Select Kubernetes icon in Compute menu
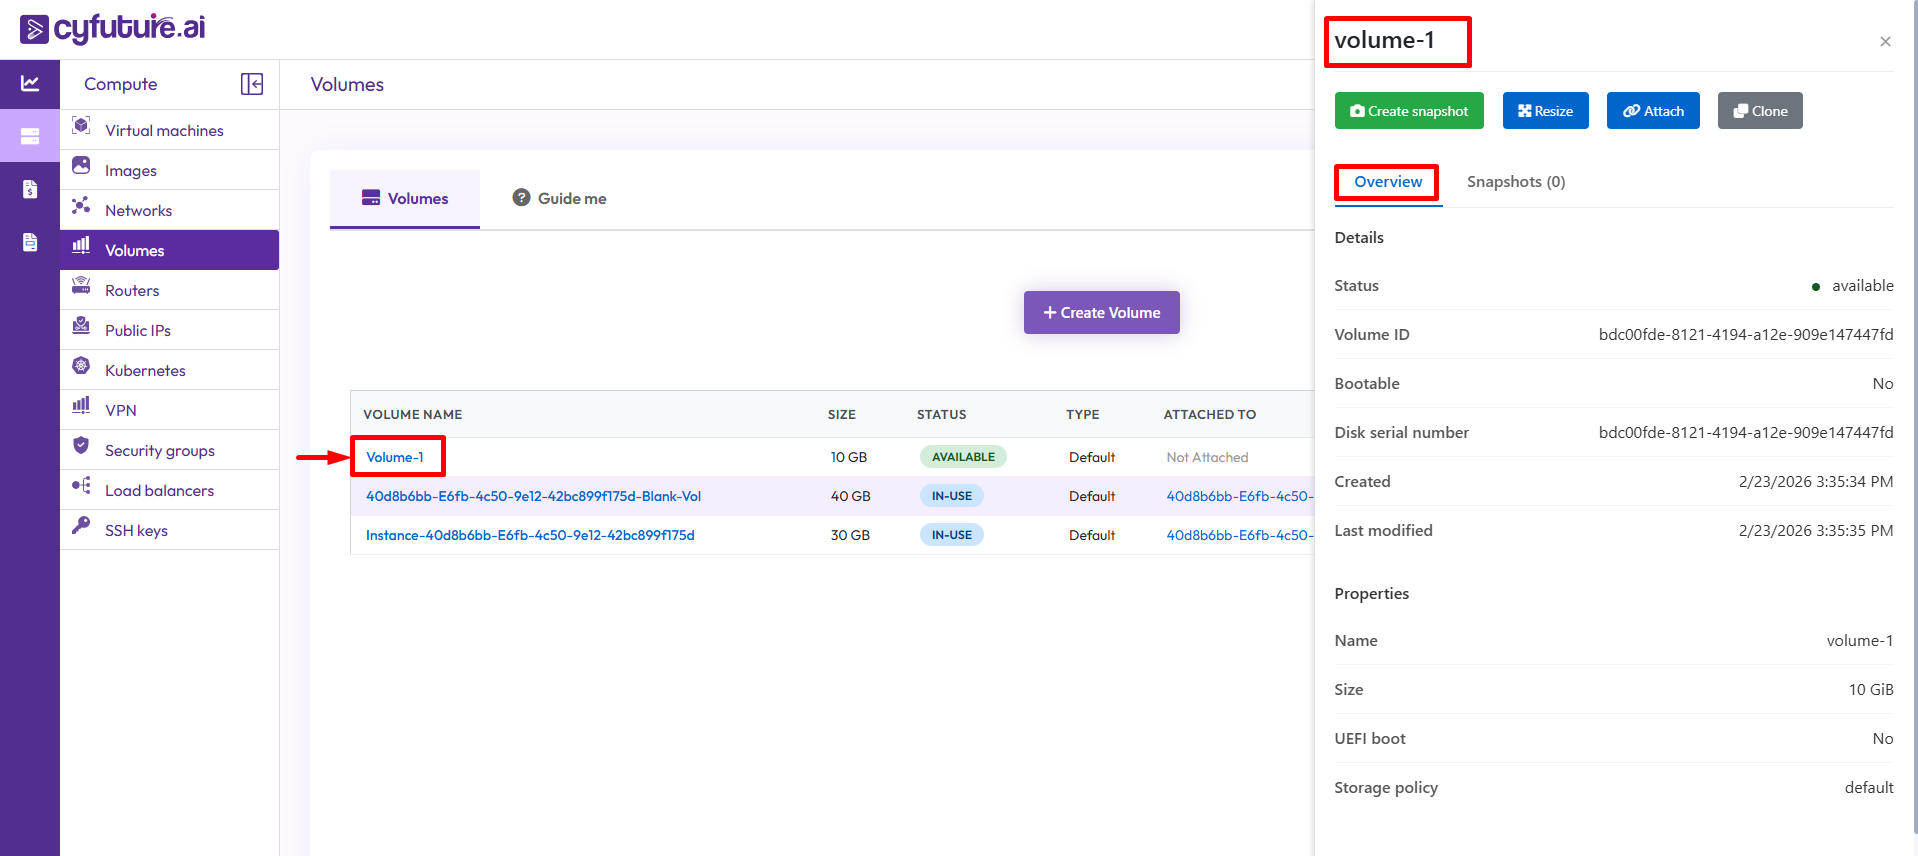The image size is (1918, 856). coord(81,366)
